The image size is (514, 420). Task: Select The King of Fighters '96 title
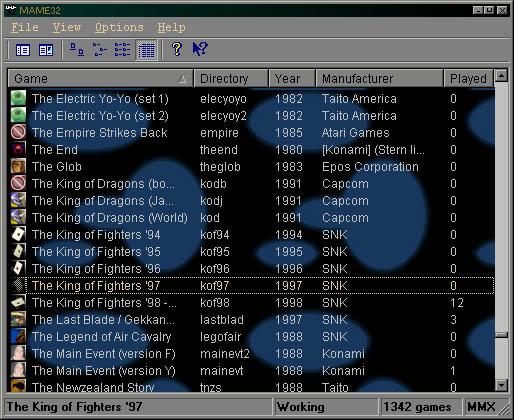tap(96, 269)
